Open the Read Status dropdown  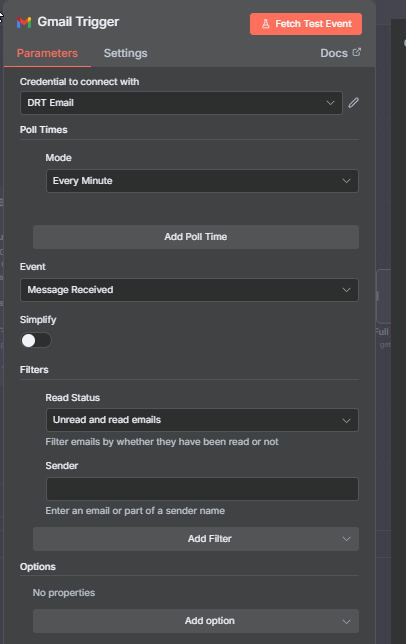(202, 420)
